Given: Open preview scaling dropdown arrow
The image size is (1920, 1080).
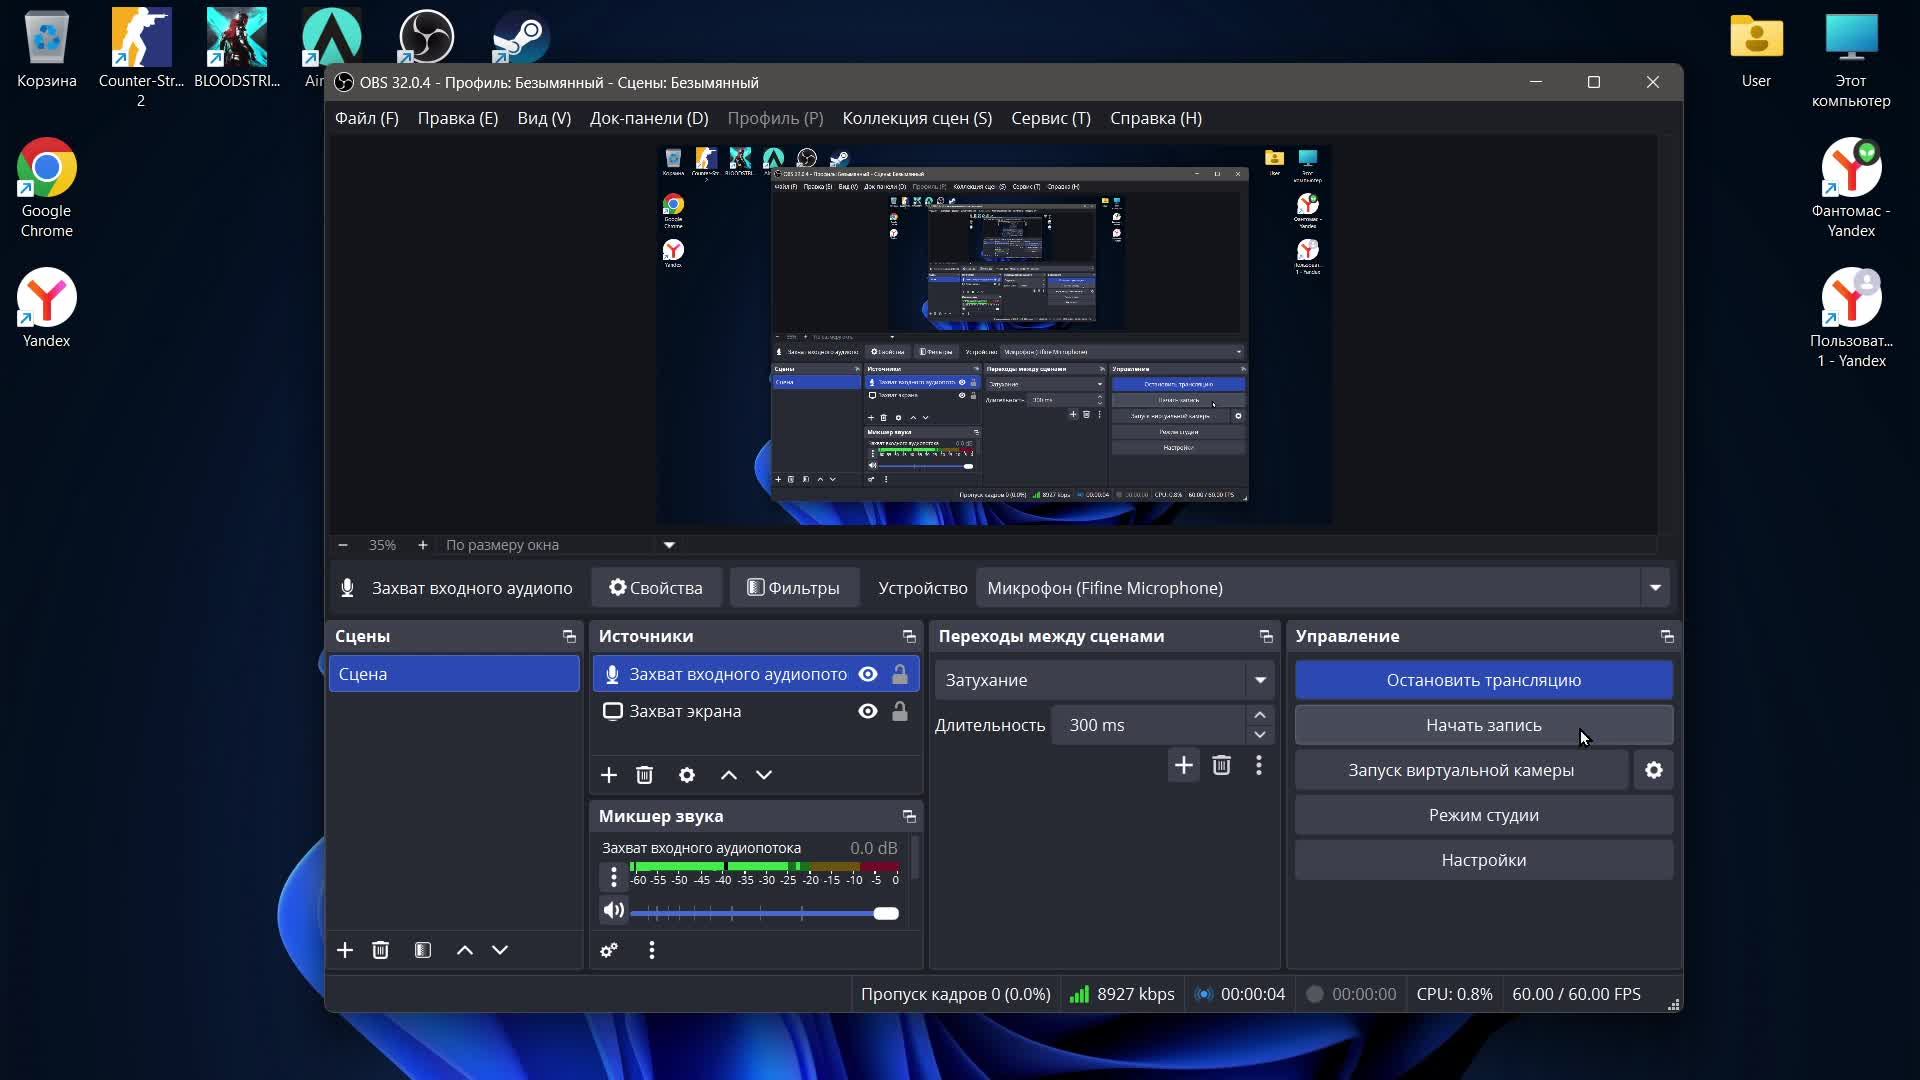Looking at the screenshot, I should point(669,545).
